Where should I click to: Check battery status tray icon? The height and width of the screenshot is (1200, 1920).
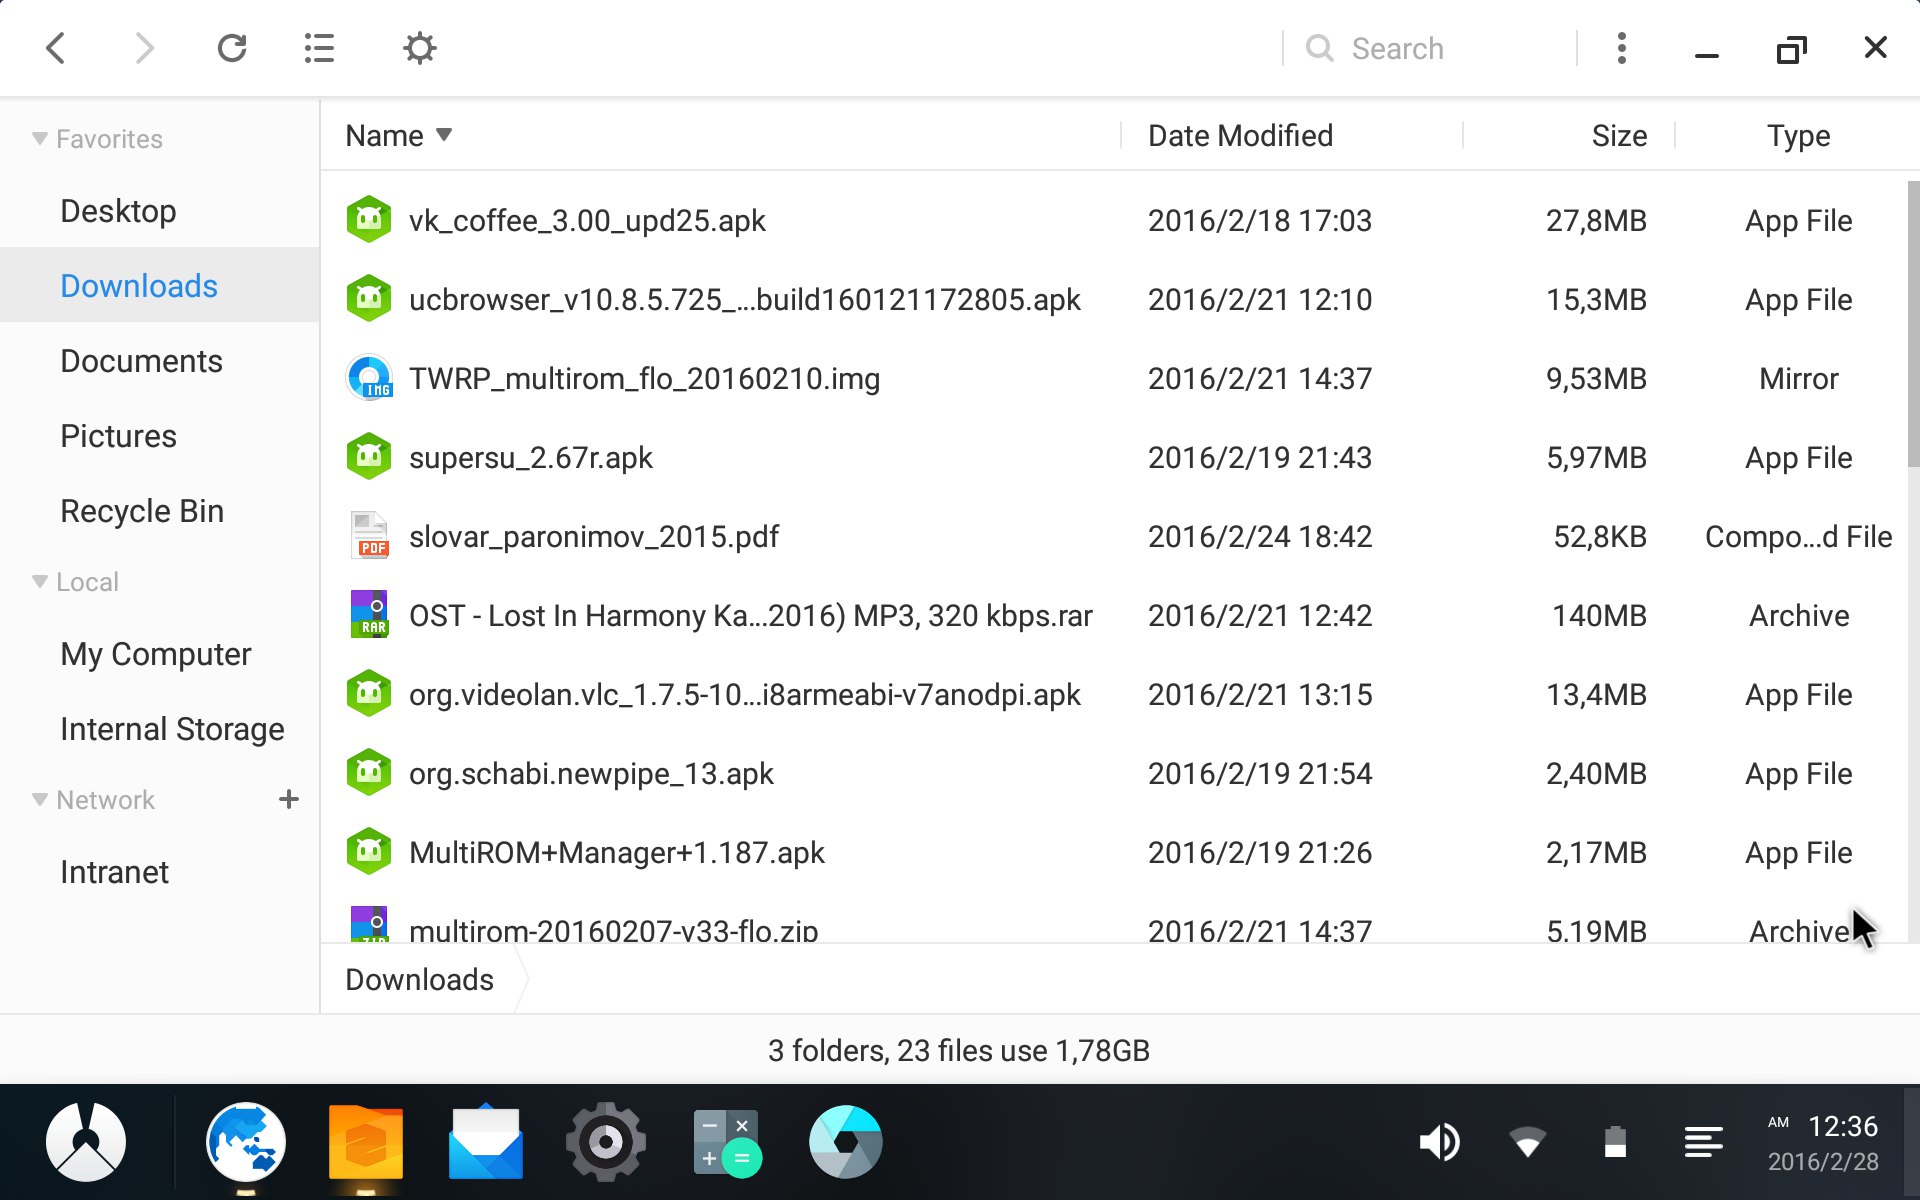(x=1615, y=1142)
